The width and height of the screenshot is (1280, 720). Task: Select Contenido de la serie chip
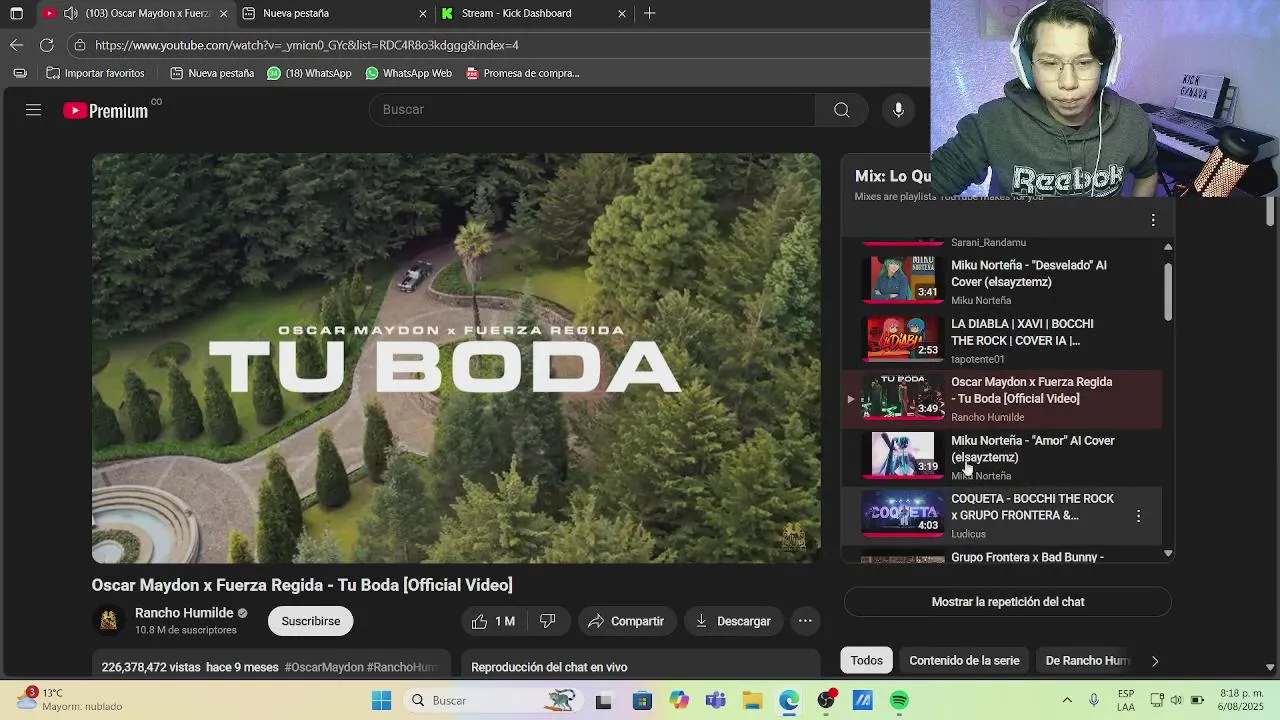coord(964,660)
